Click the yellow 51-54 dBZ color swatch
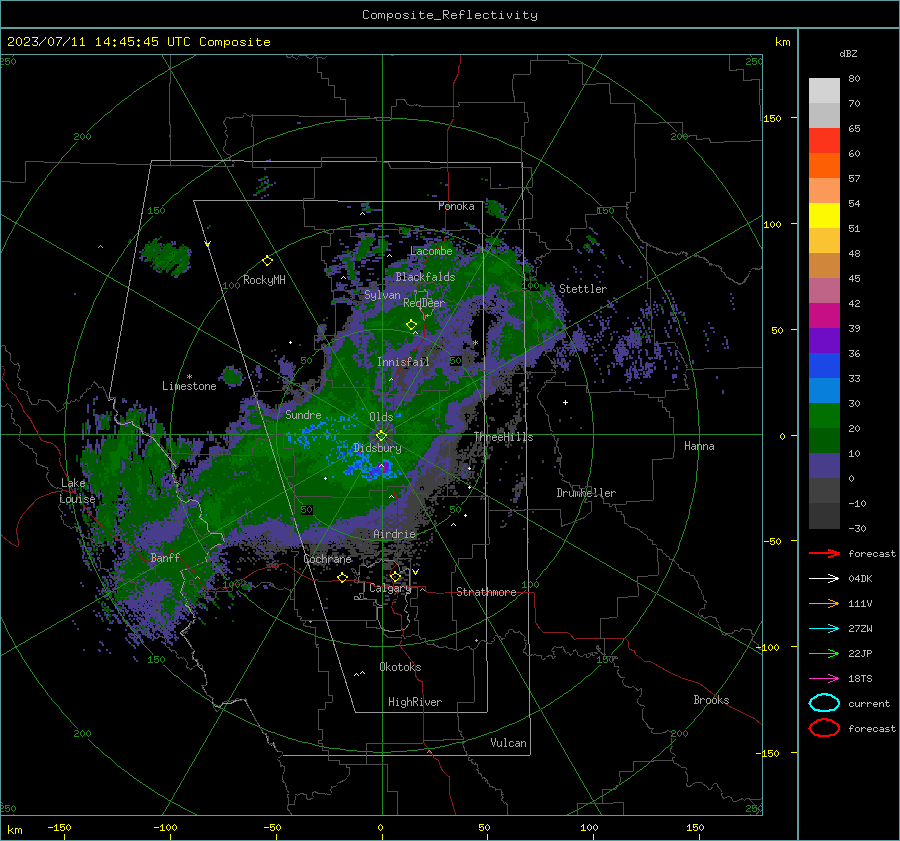The image size is (900, 841). point(824,216)
